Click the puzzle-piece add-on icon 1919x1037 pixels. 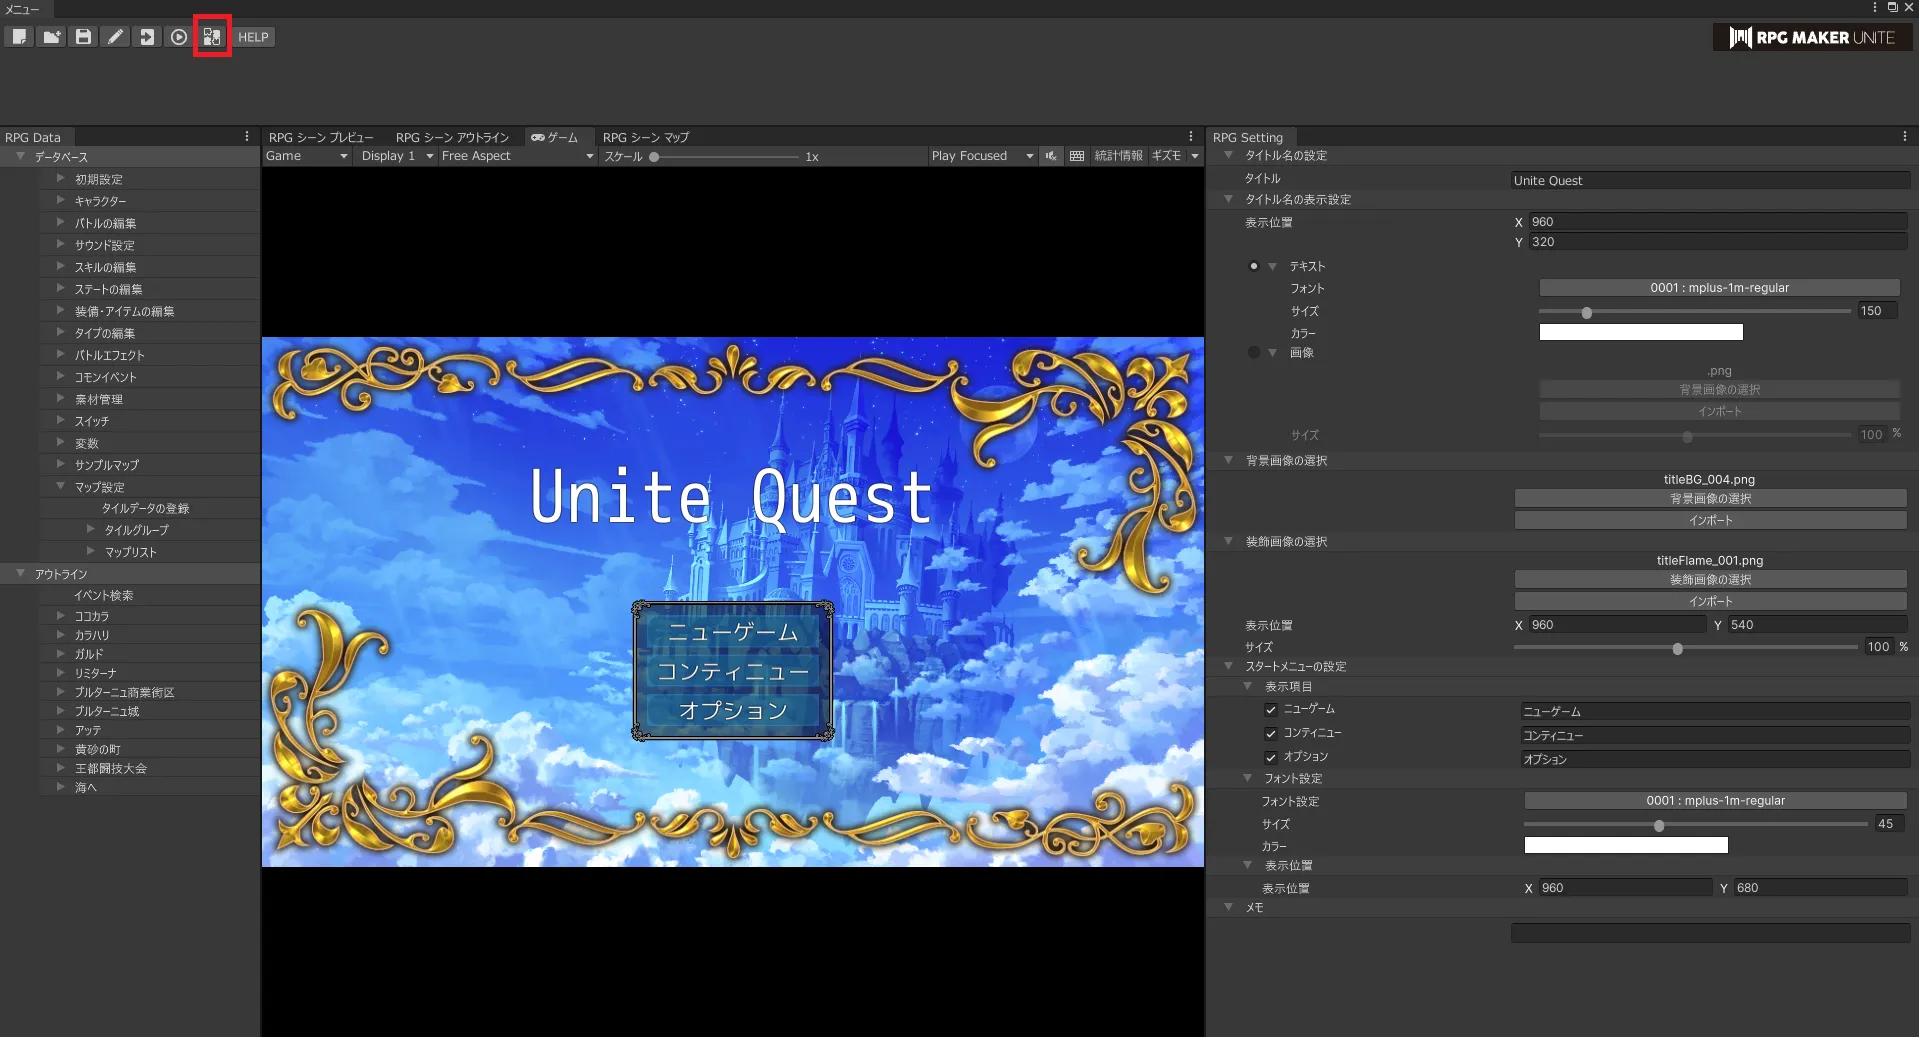(x=212, y=37)
